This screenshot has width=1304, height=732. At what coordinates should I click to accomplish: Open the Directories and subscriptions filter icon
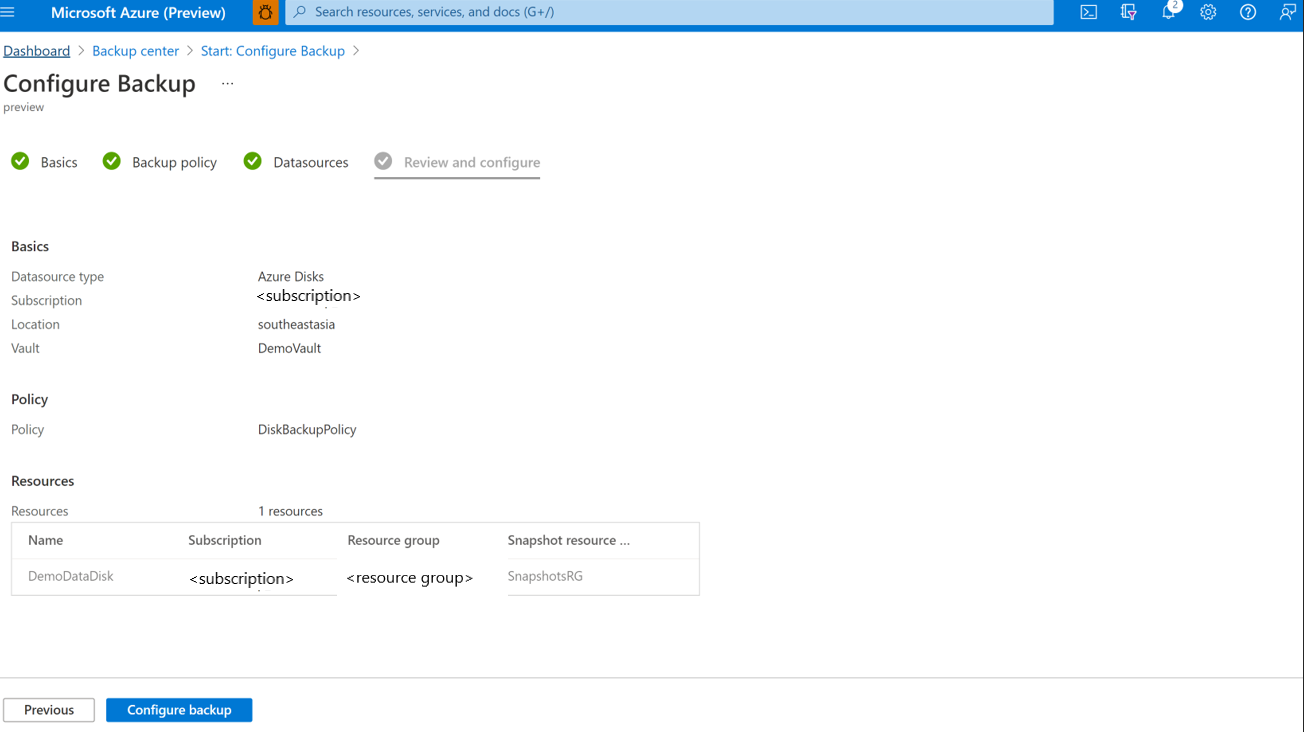(1129, 13)
